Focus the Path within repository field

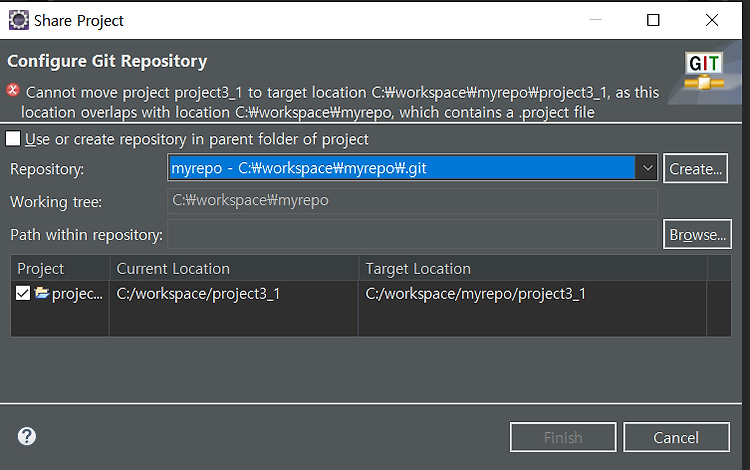pos(413,234)
